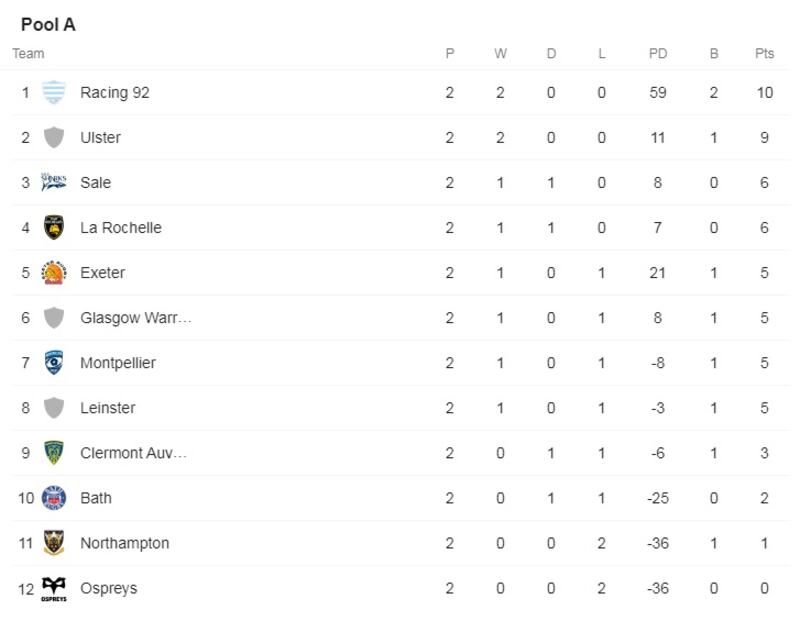
Task: Click the La Rochelle team crest
Action: pyautogui.click(x=54, y=228)
